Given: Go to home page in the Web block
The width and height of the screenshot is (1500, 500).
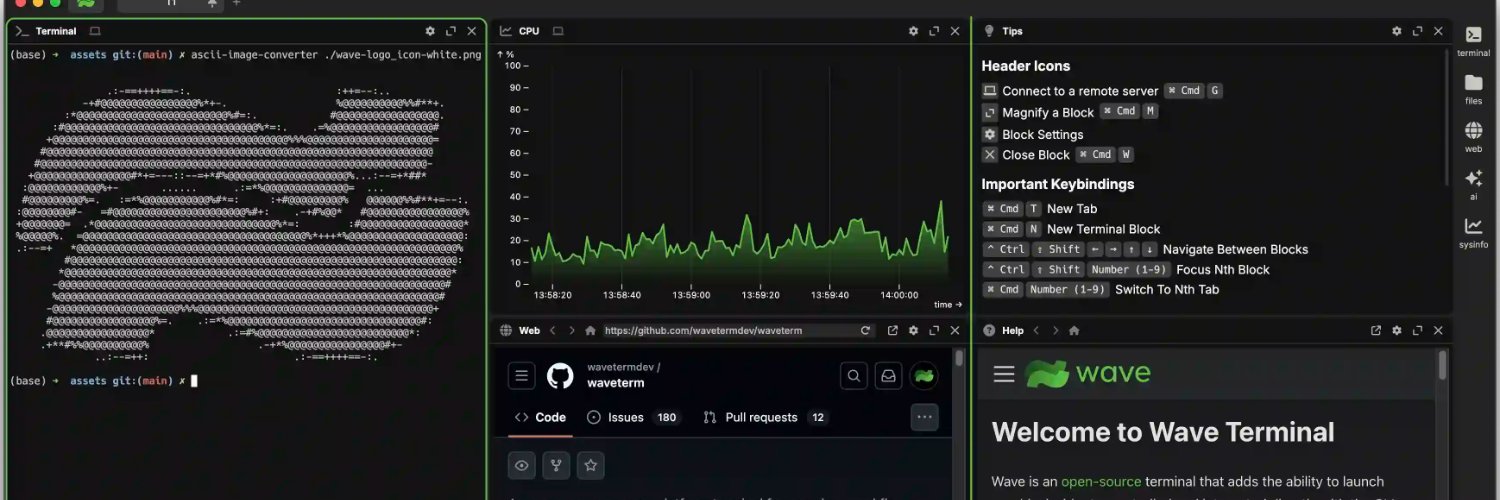Looking at the screenshot, I should point(590,330).
